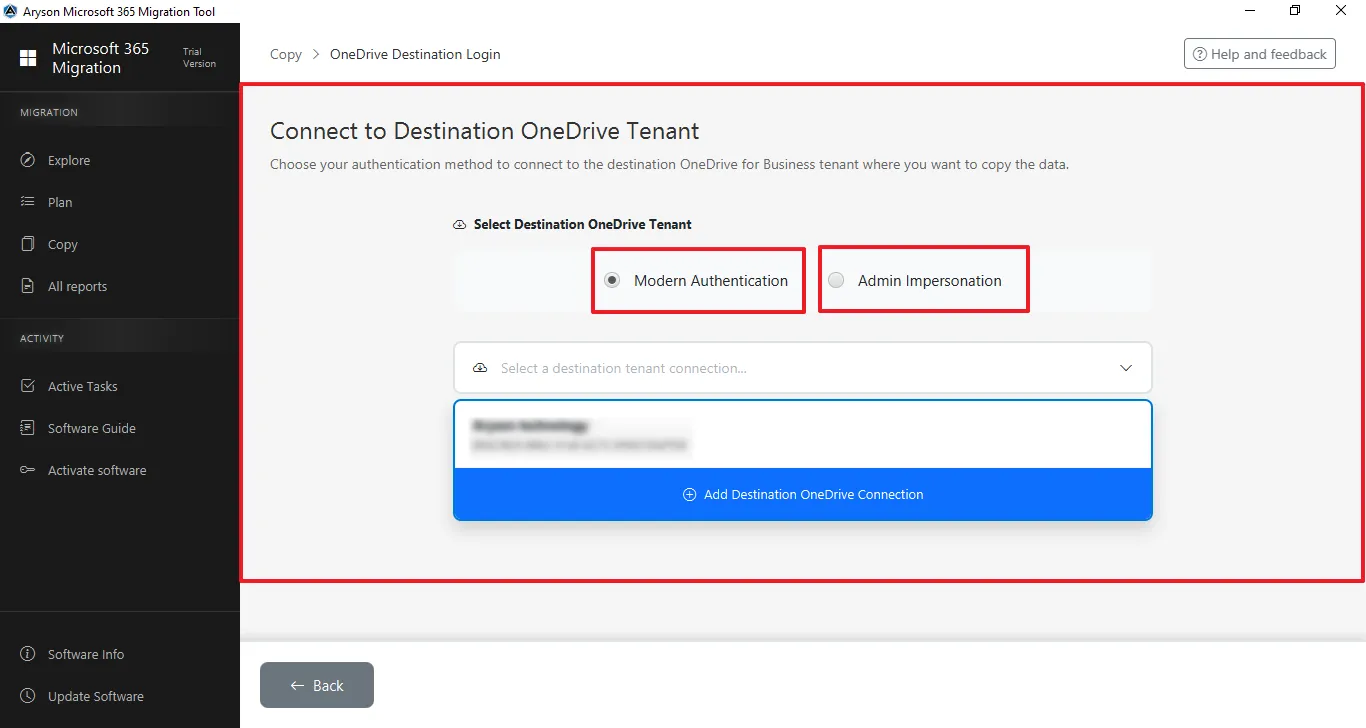Click the Plan list icon in sidebar
This screenshot has height=728, width=1366.
(x=28, y=202)
